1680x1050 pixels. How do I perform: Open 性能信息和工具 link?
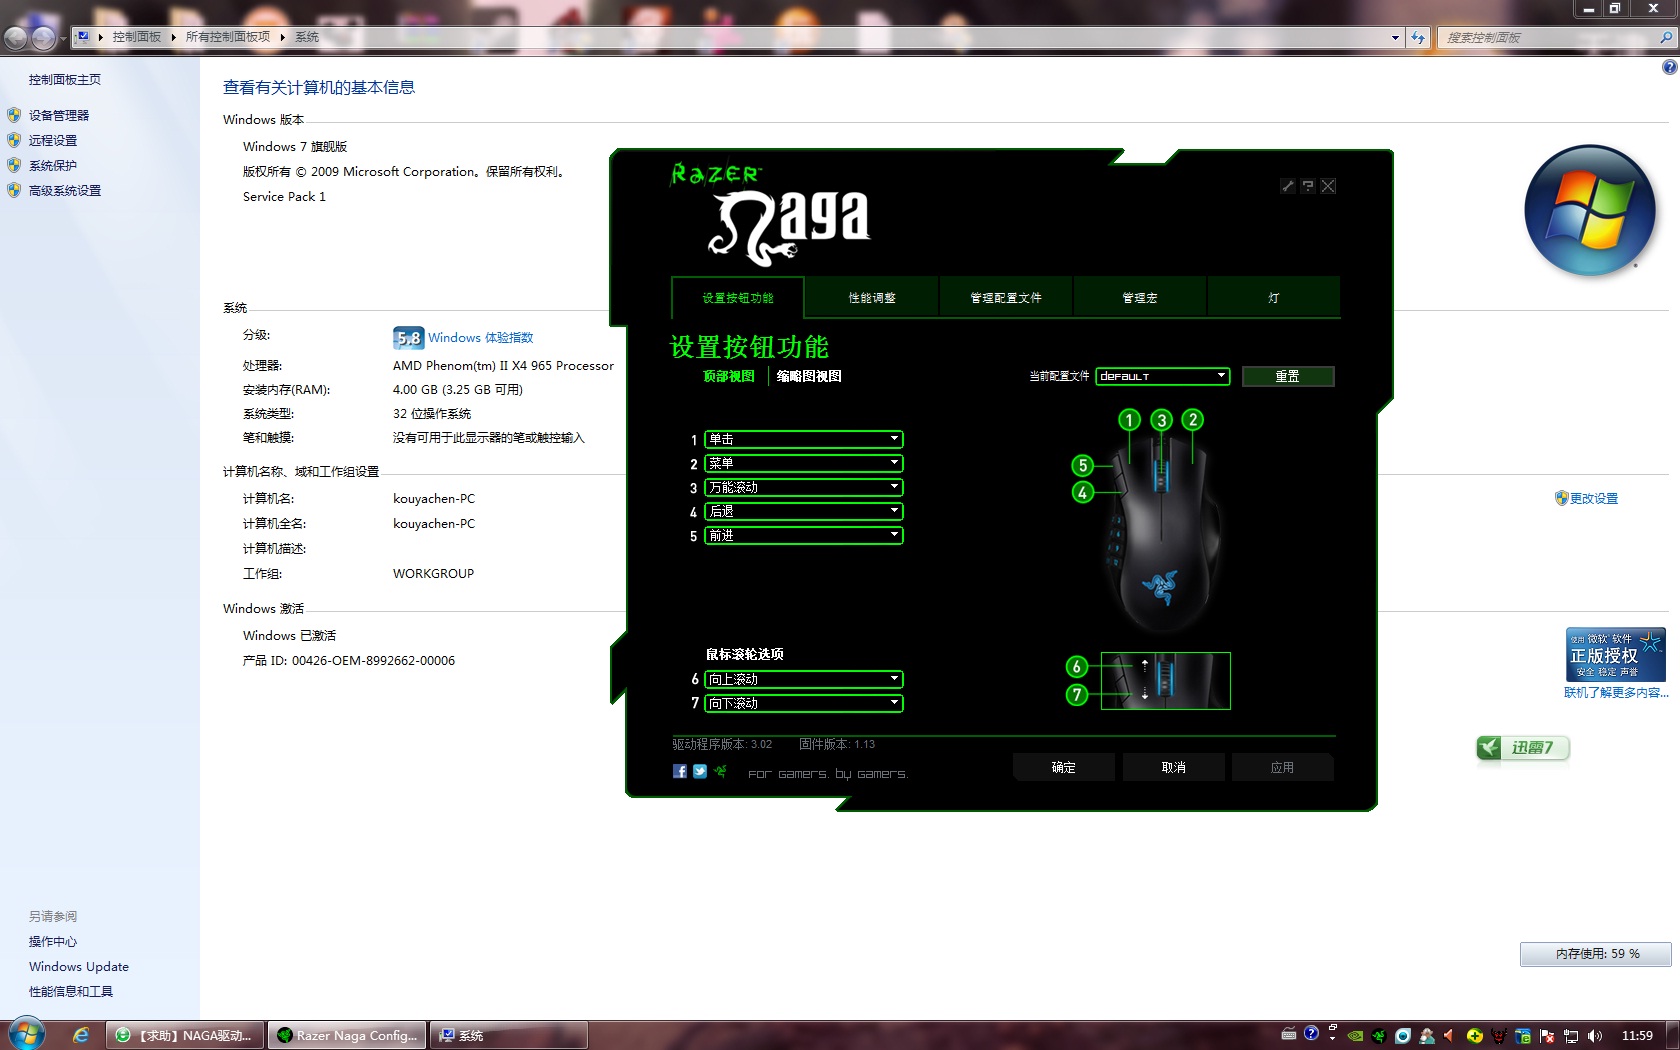71,991
